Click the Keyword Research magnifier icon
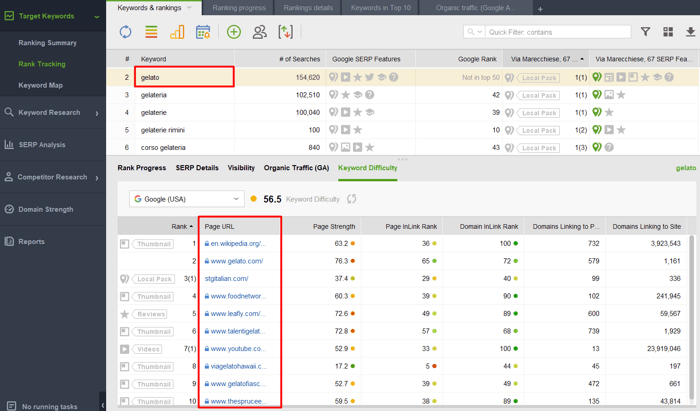Viewport: 700px width, 411px height. click(x=9, y=112)
